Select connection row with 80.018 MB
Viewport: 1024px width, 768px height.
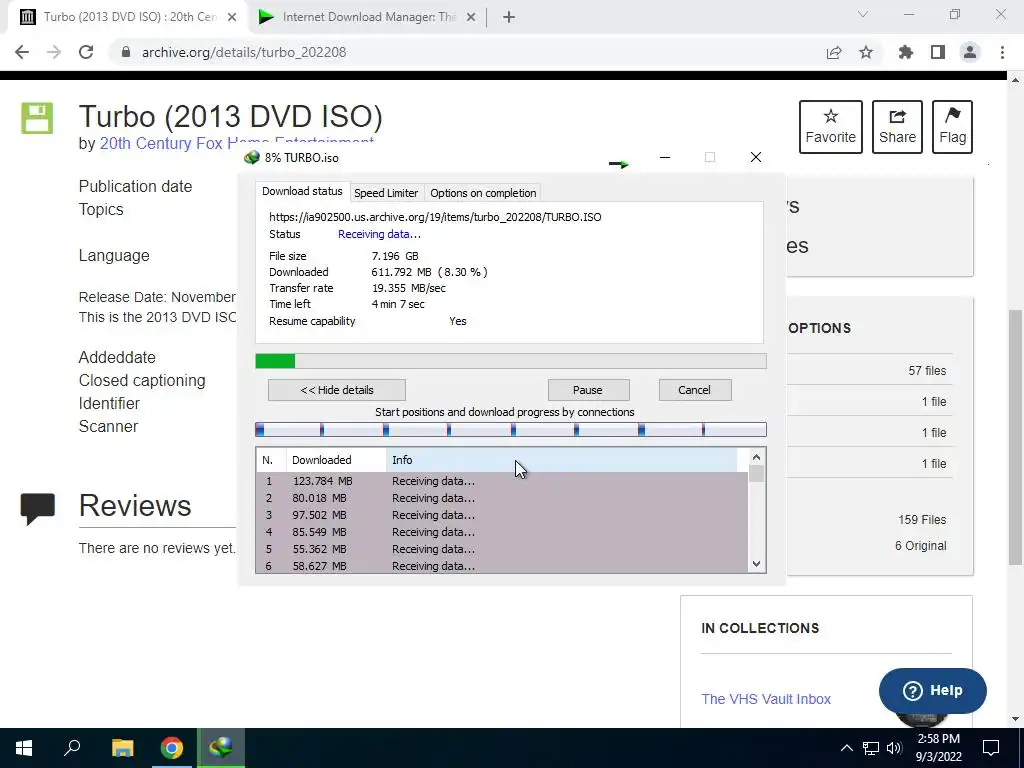click(502, 498)
